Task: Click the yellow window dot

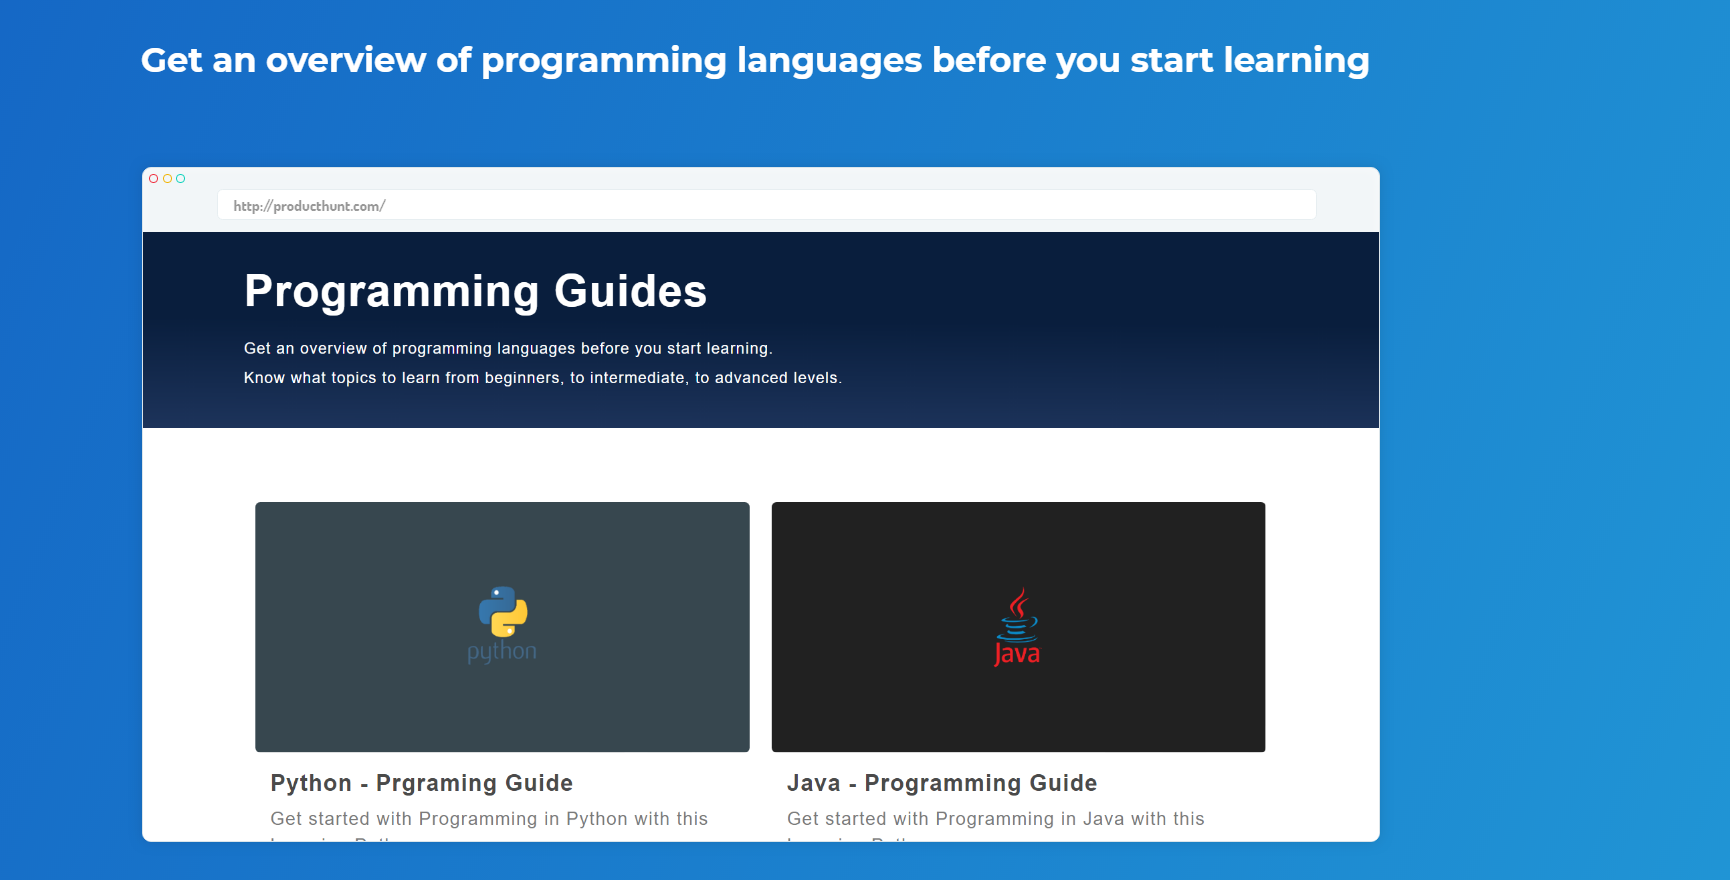Action: tap(167, 179)
